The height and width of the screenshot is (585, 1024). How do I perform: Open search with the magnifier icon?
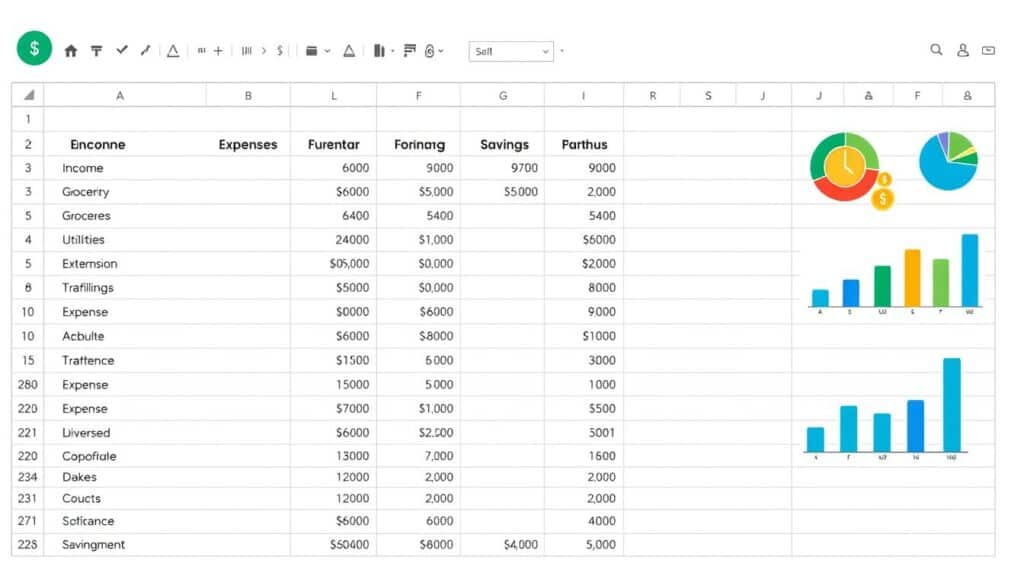coord(936,50)
